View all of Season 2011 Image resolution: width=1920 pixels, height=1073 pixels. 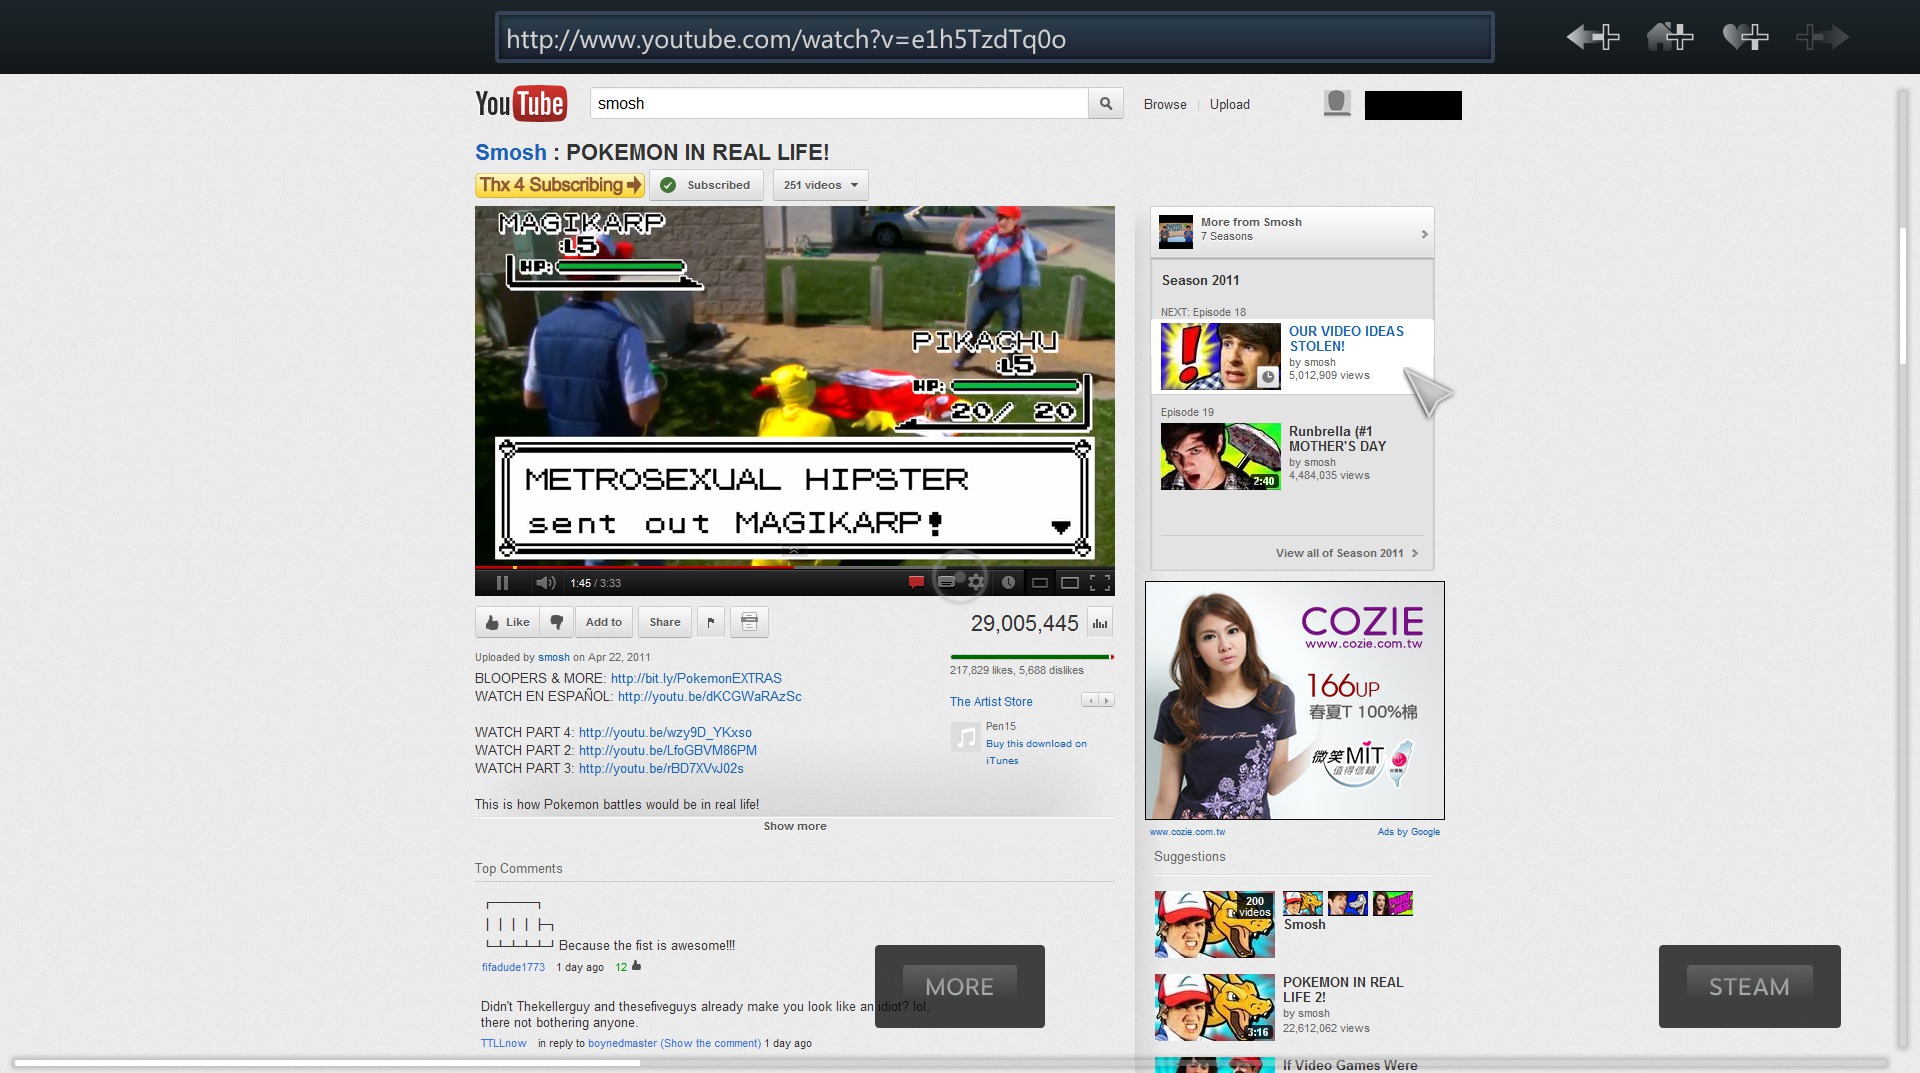tap(1346, 553)
